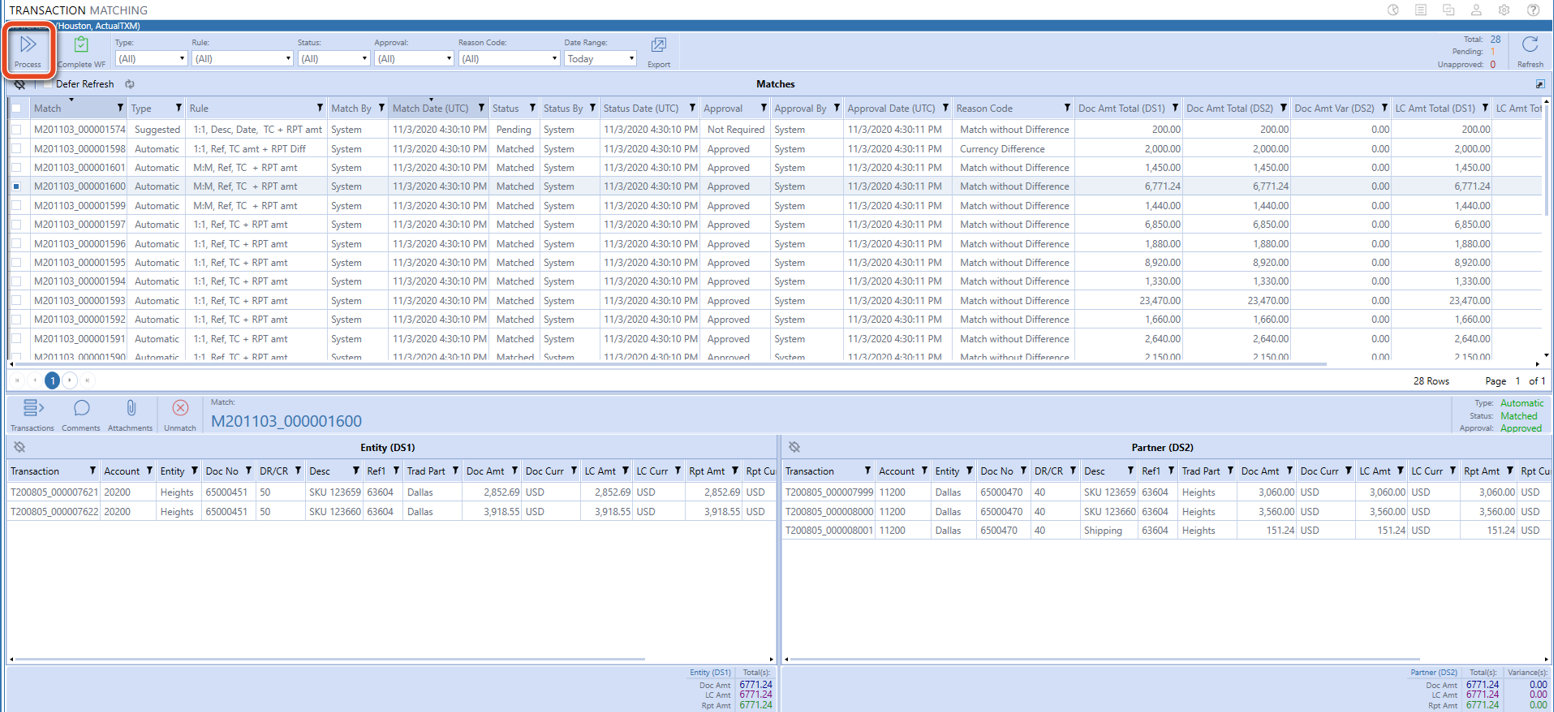Open the Type filter dropdown
This screenshot has width=1554, height=712.
[150, 59]
